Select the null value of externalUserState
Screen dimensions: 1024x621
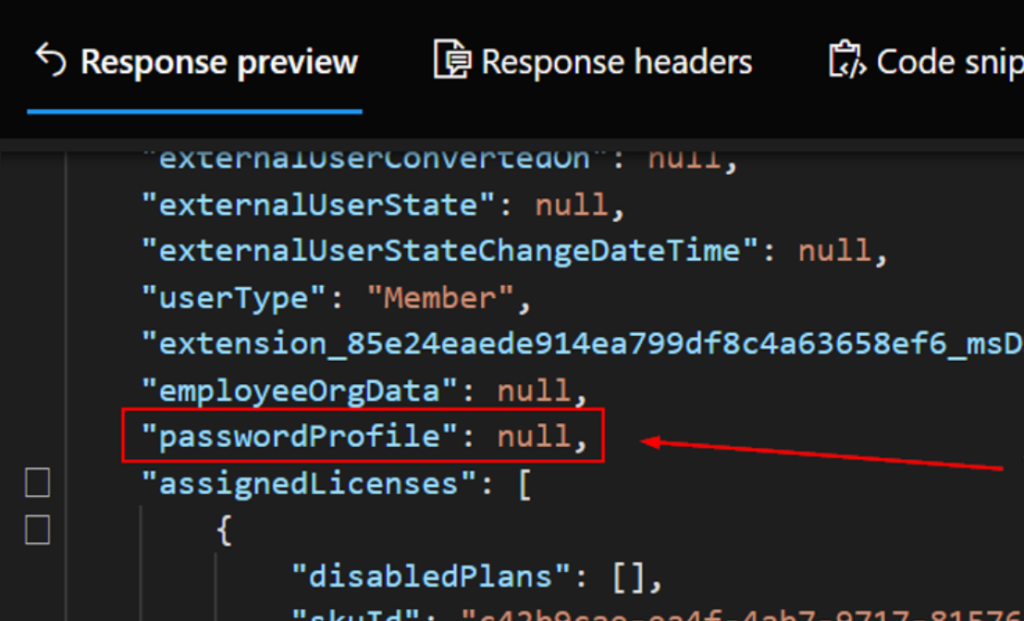tap(572, 206)
